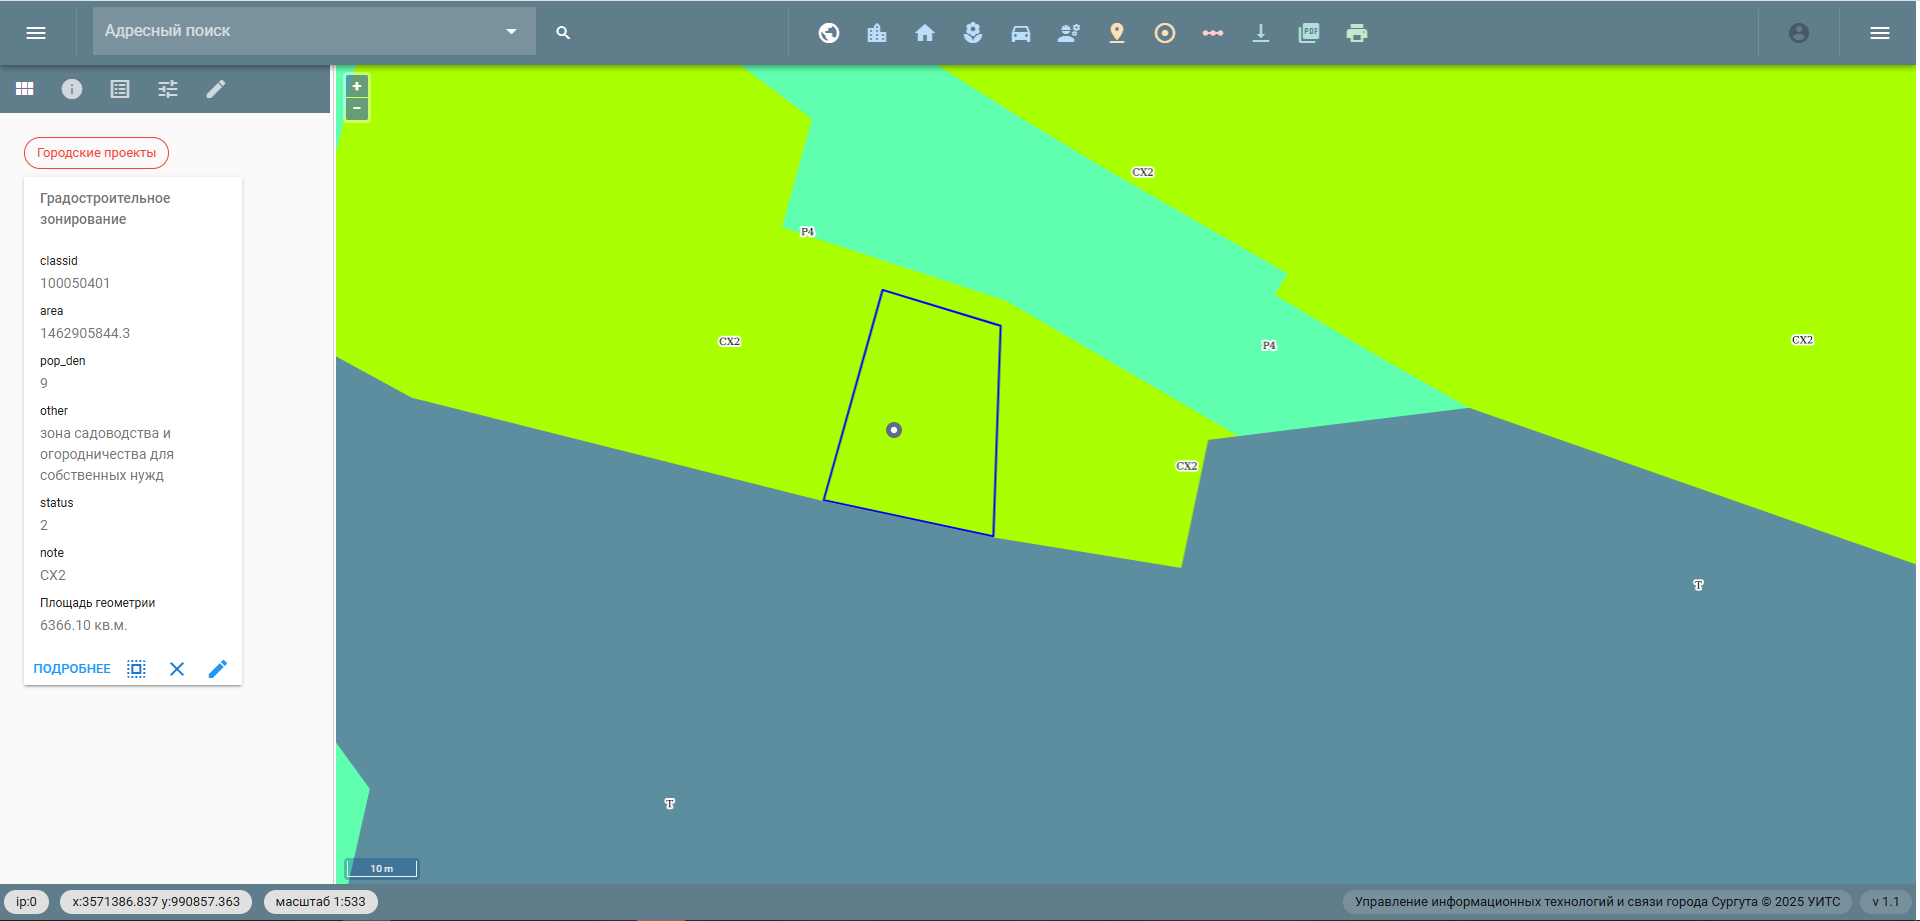Click the printer icon

1357,33
